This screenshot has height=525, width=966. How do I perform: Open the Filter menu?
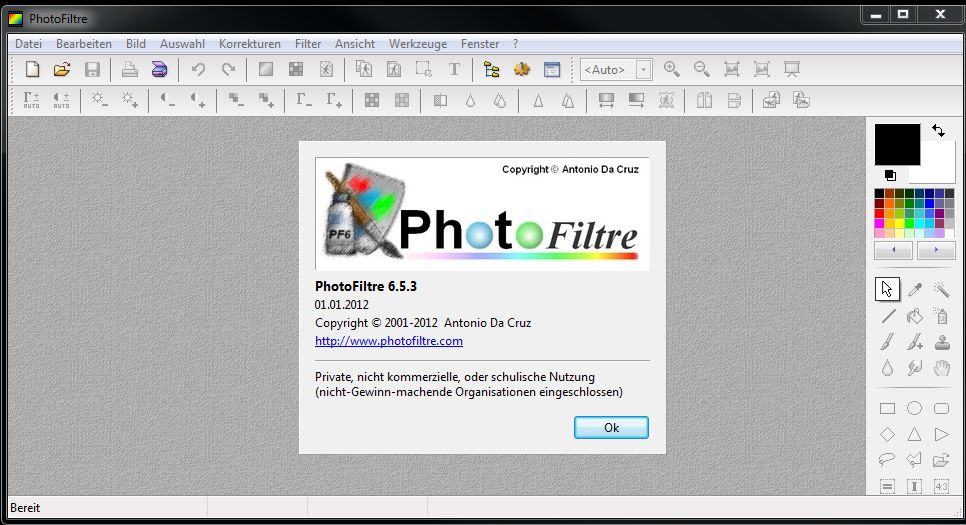308,44
